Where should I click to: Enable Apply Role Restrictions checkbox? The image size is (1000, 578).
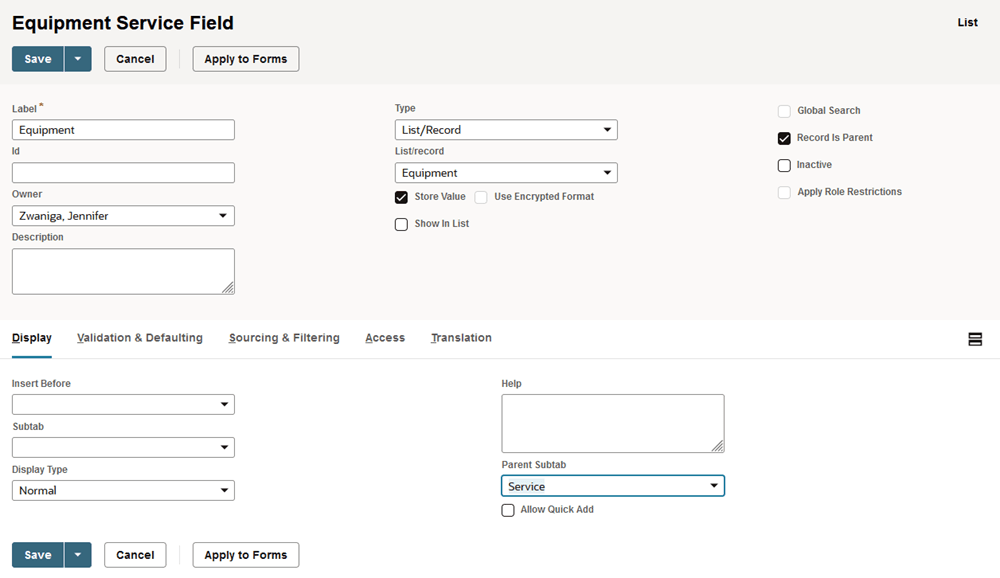coord(784,192)
